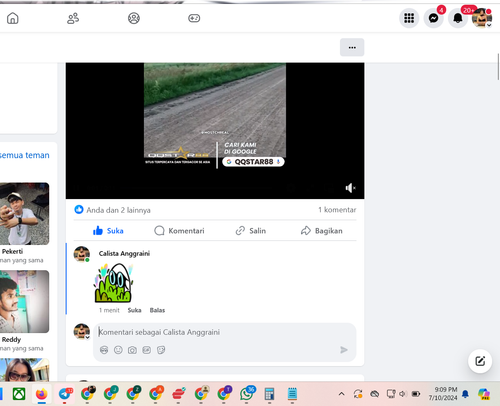
Task: Open taskbar notification bell
Action: click(465, 394)
